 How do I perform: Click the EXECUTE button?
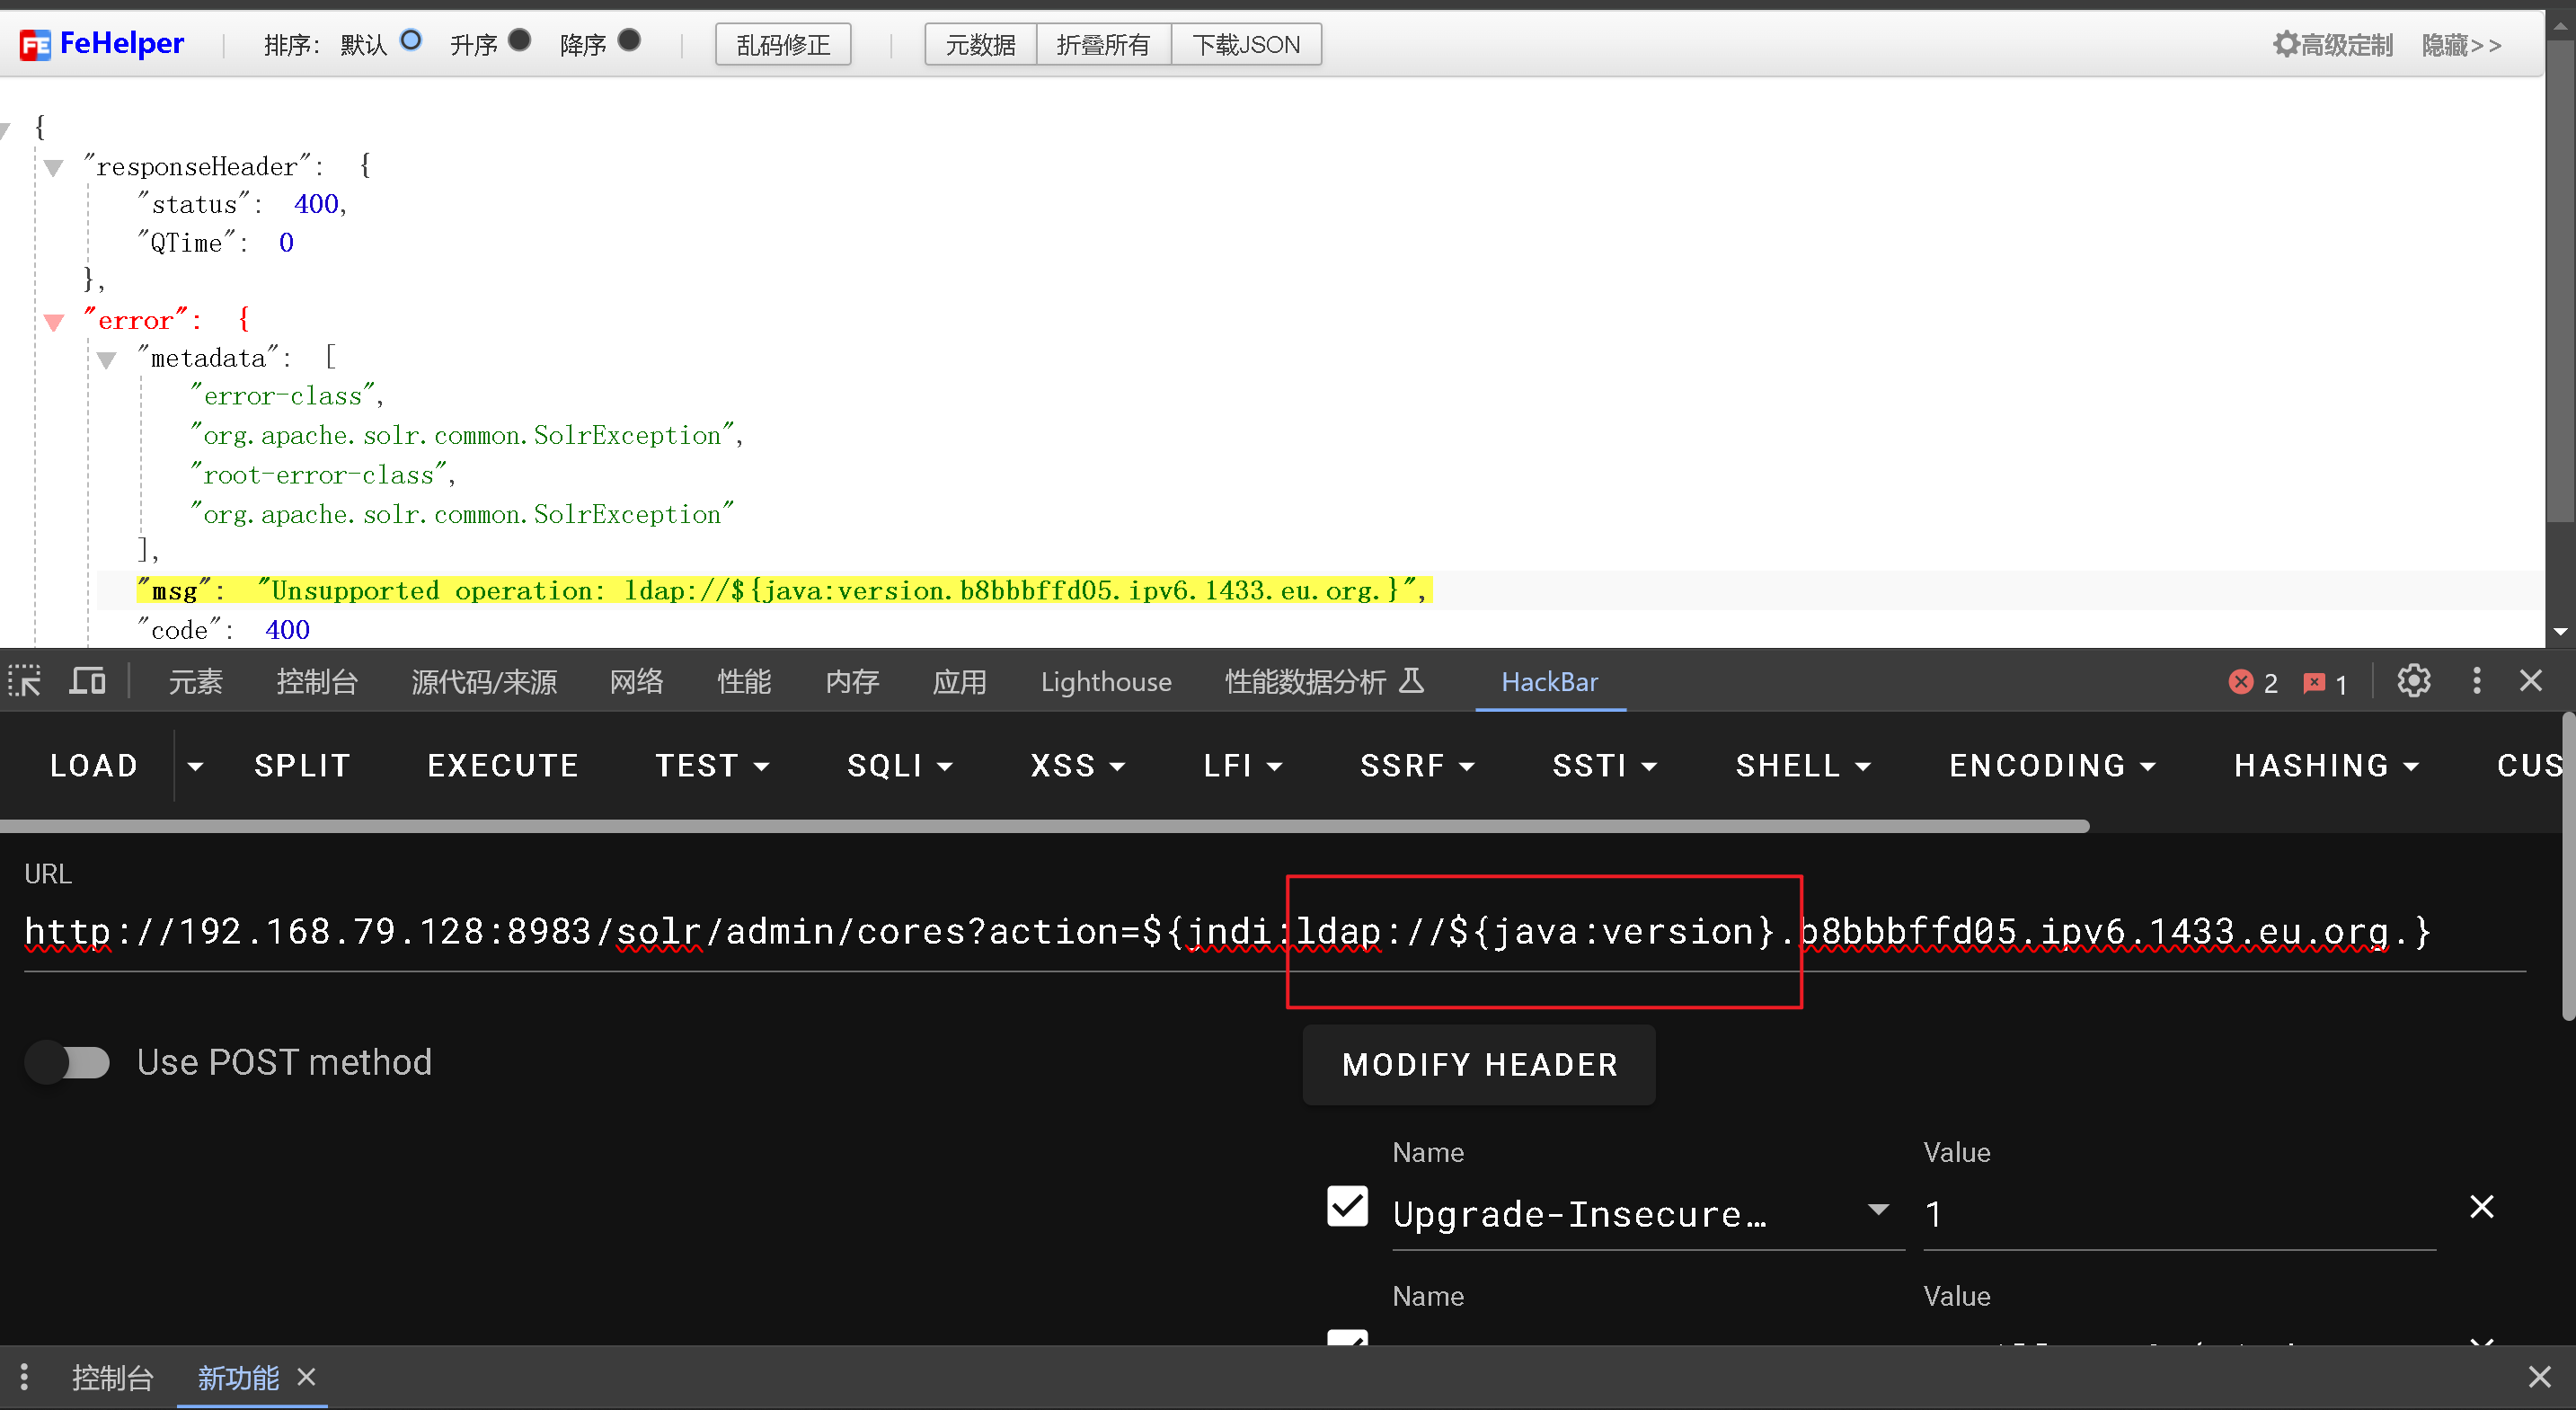coord(503,765)
